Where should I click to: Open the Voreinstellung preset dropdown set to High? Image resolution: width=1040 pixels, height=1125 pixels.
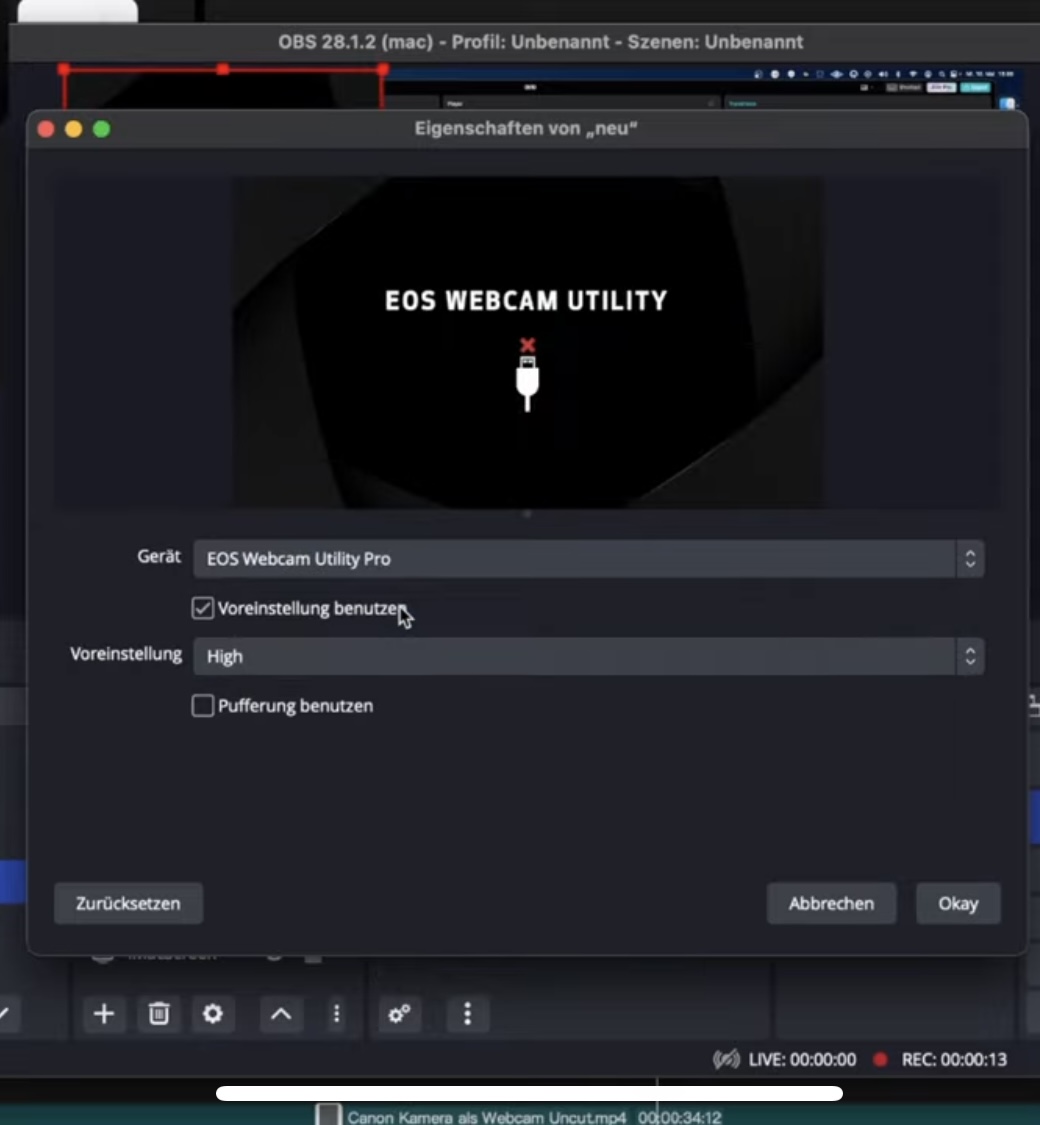click(575, 657)
